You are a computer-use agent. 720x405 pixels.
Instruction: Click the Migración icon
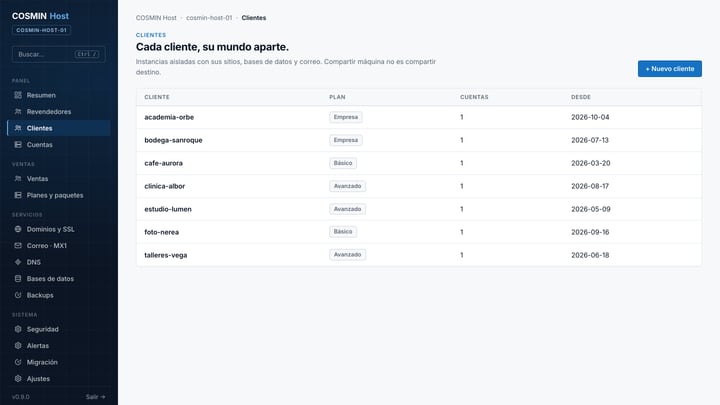(18, 362)
